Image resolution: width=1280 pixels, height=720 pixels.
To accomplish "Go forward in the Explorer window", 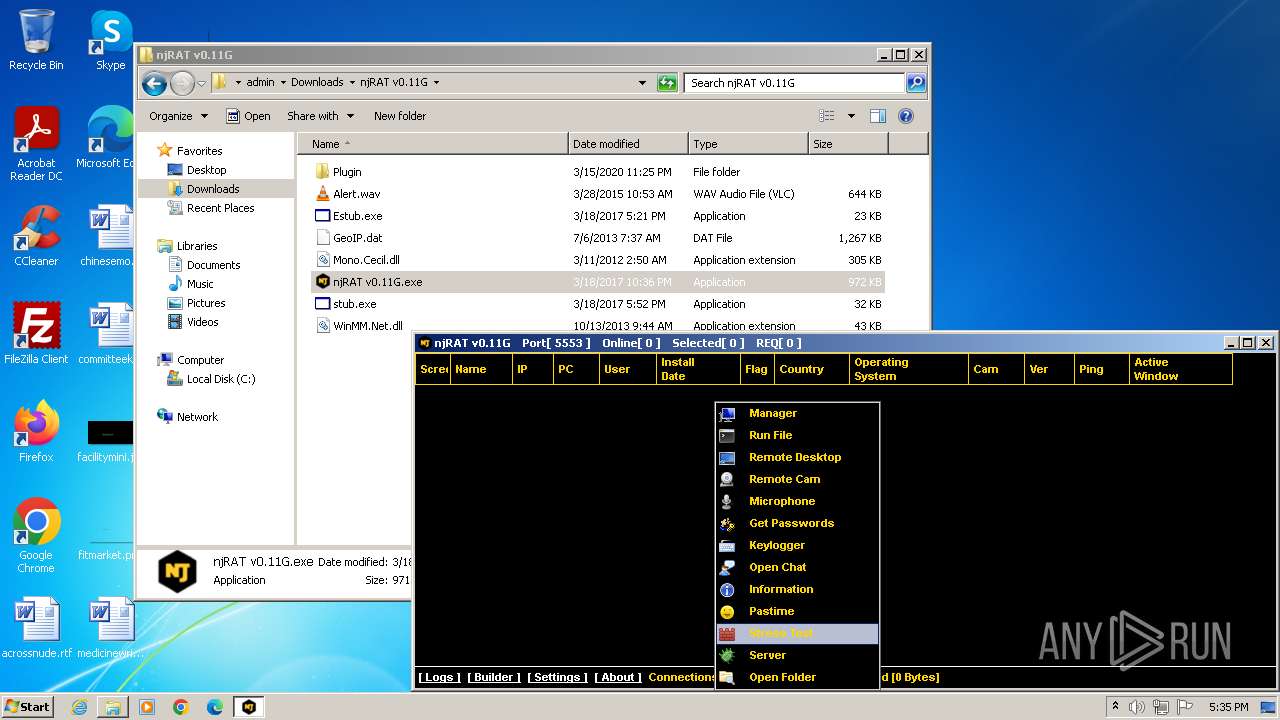I will (x=182, y=83).
